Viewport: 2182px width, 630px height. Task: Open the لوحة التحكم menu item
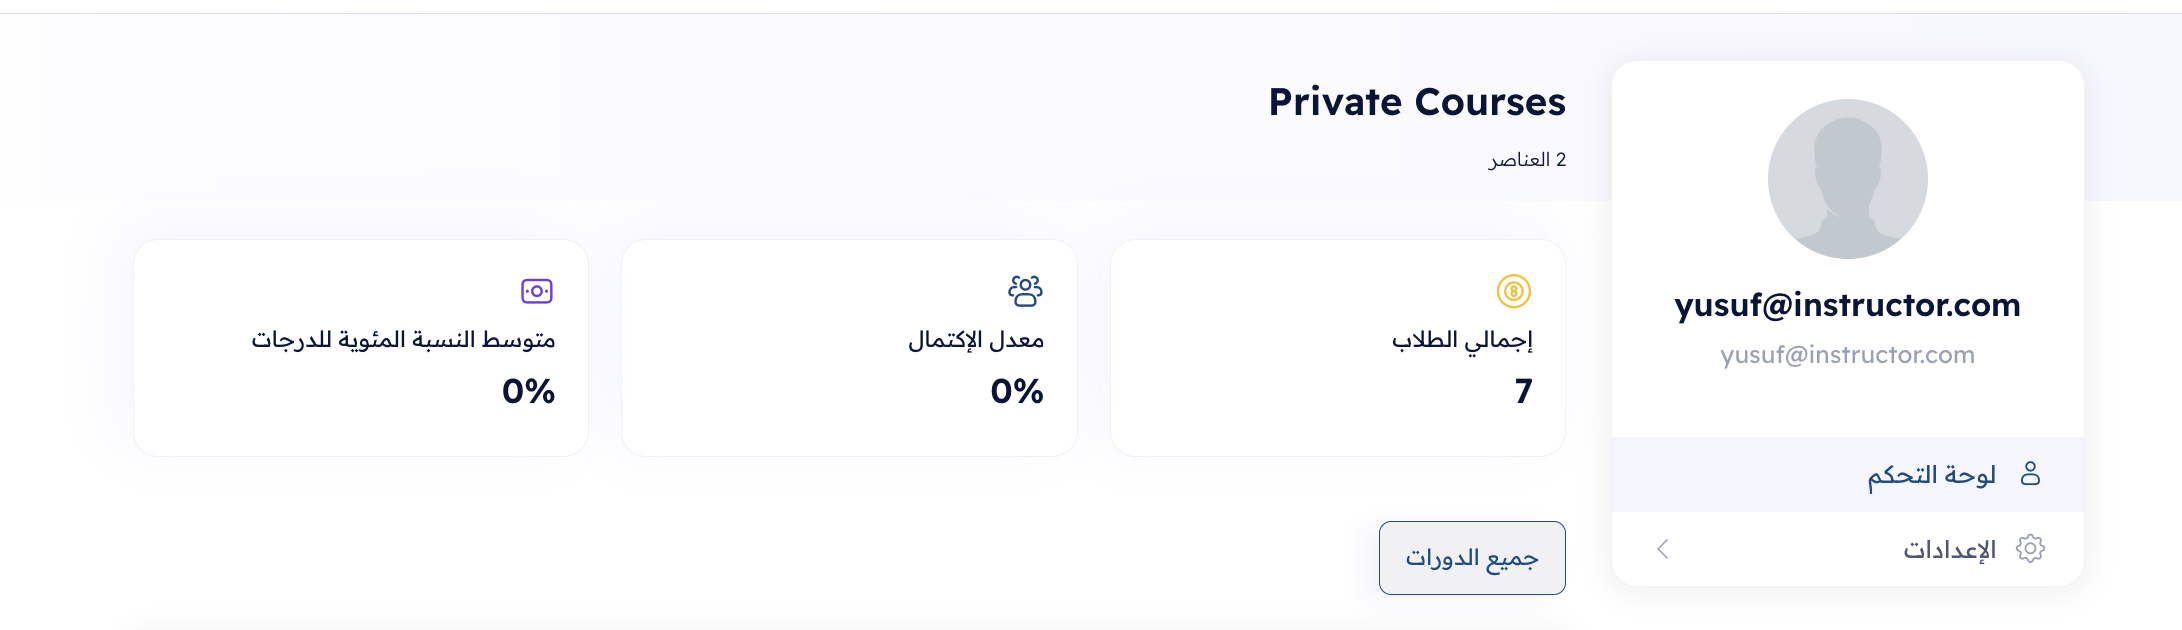pos(1931,475)
